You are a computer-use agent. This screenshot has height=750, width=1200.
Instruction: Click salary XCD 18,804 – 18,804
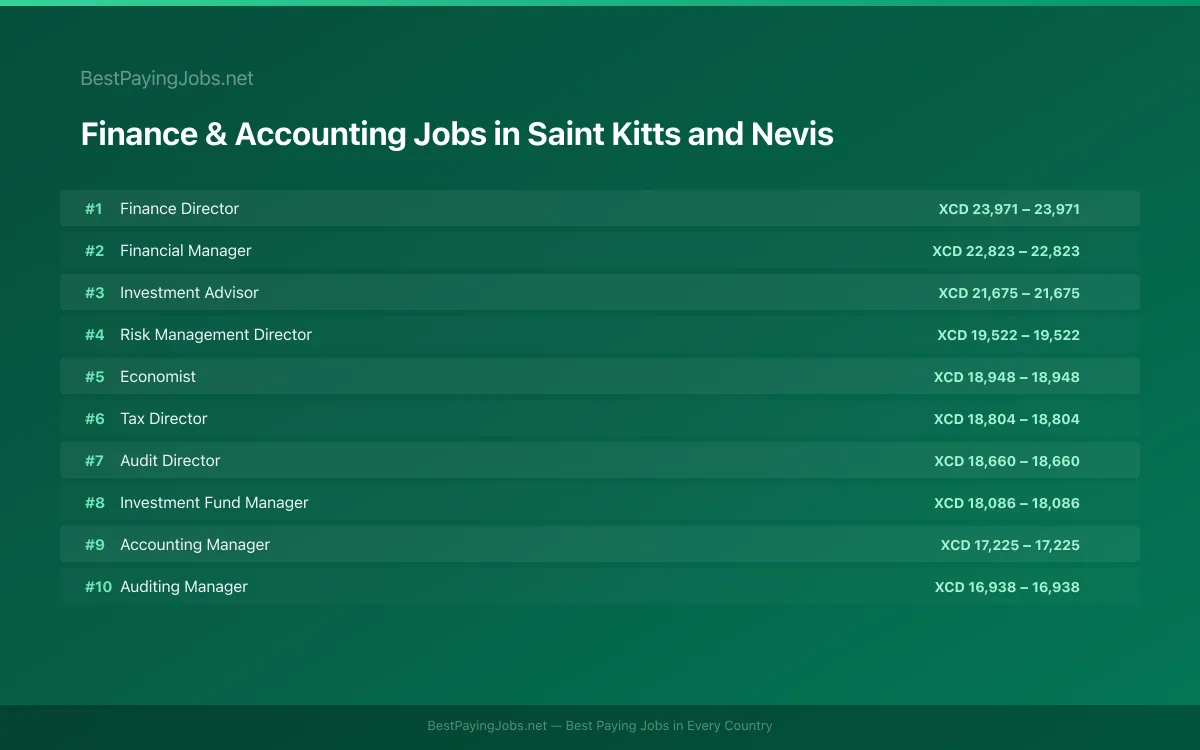pyautogui.click(x=1007, y=419)
